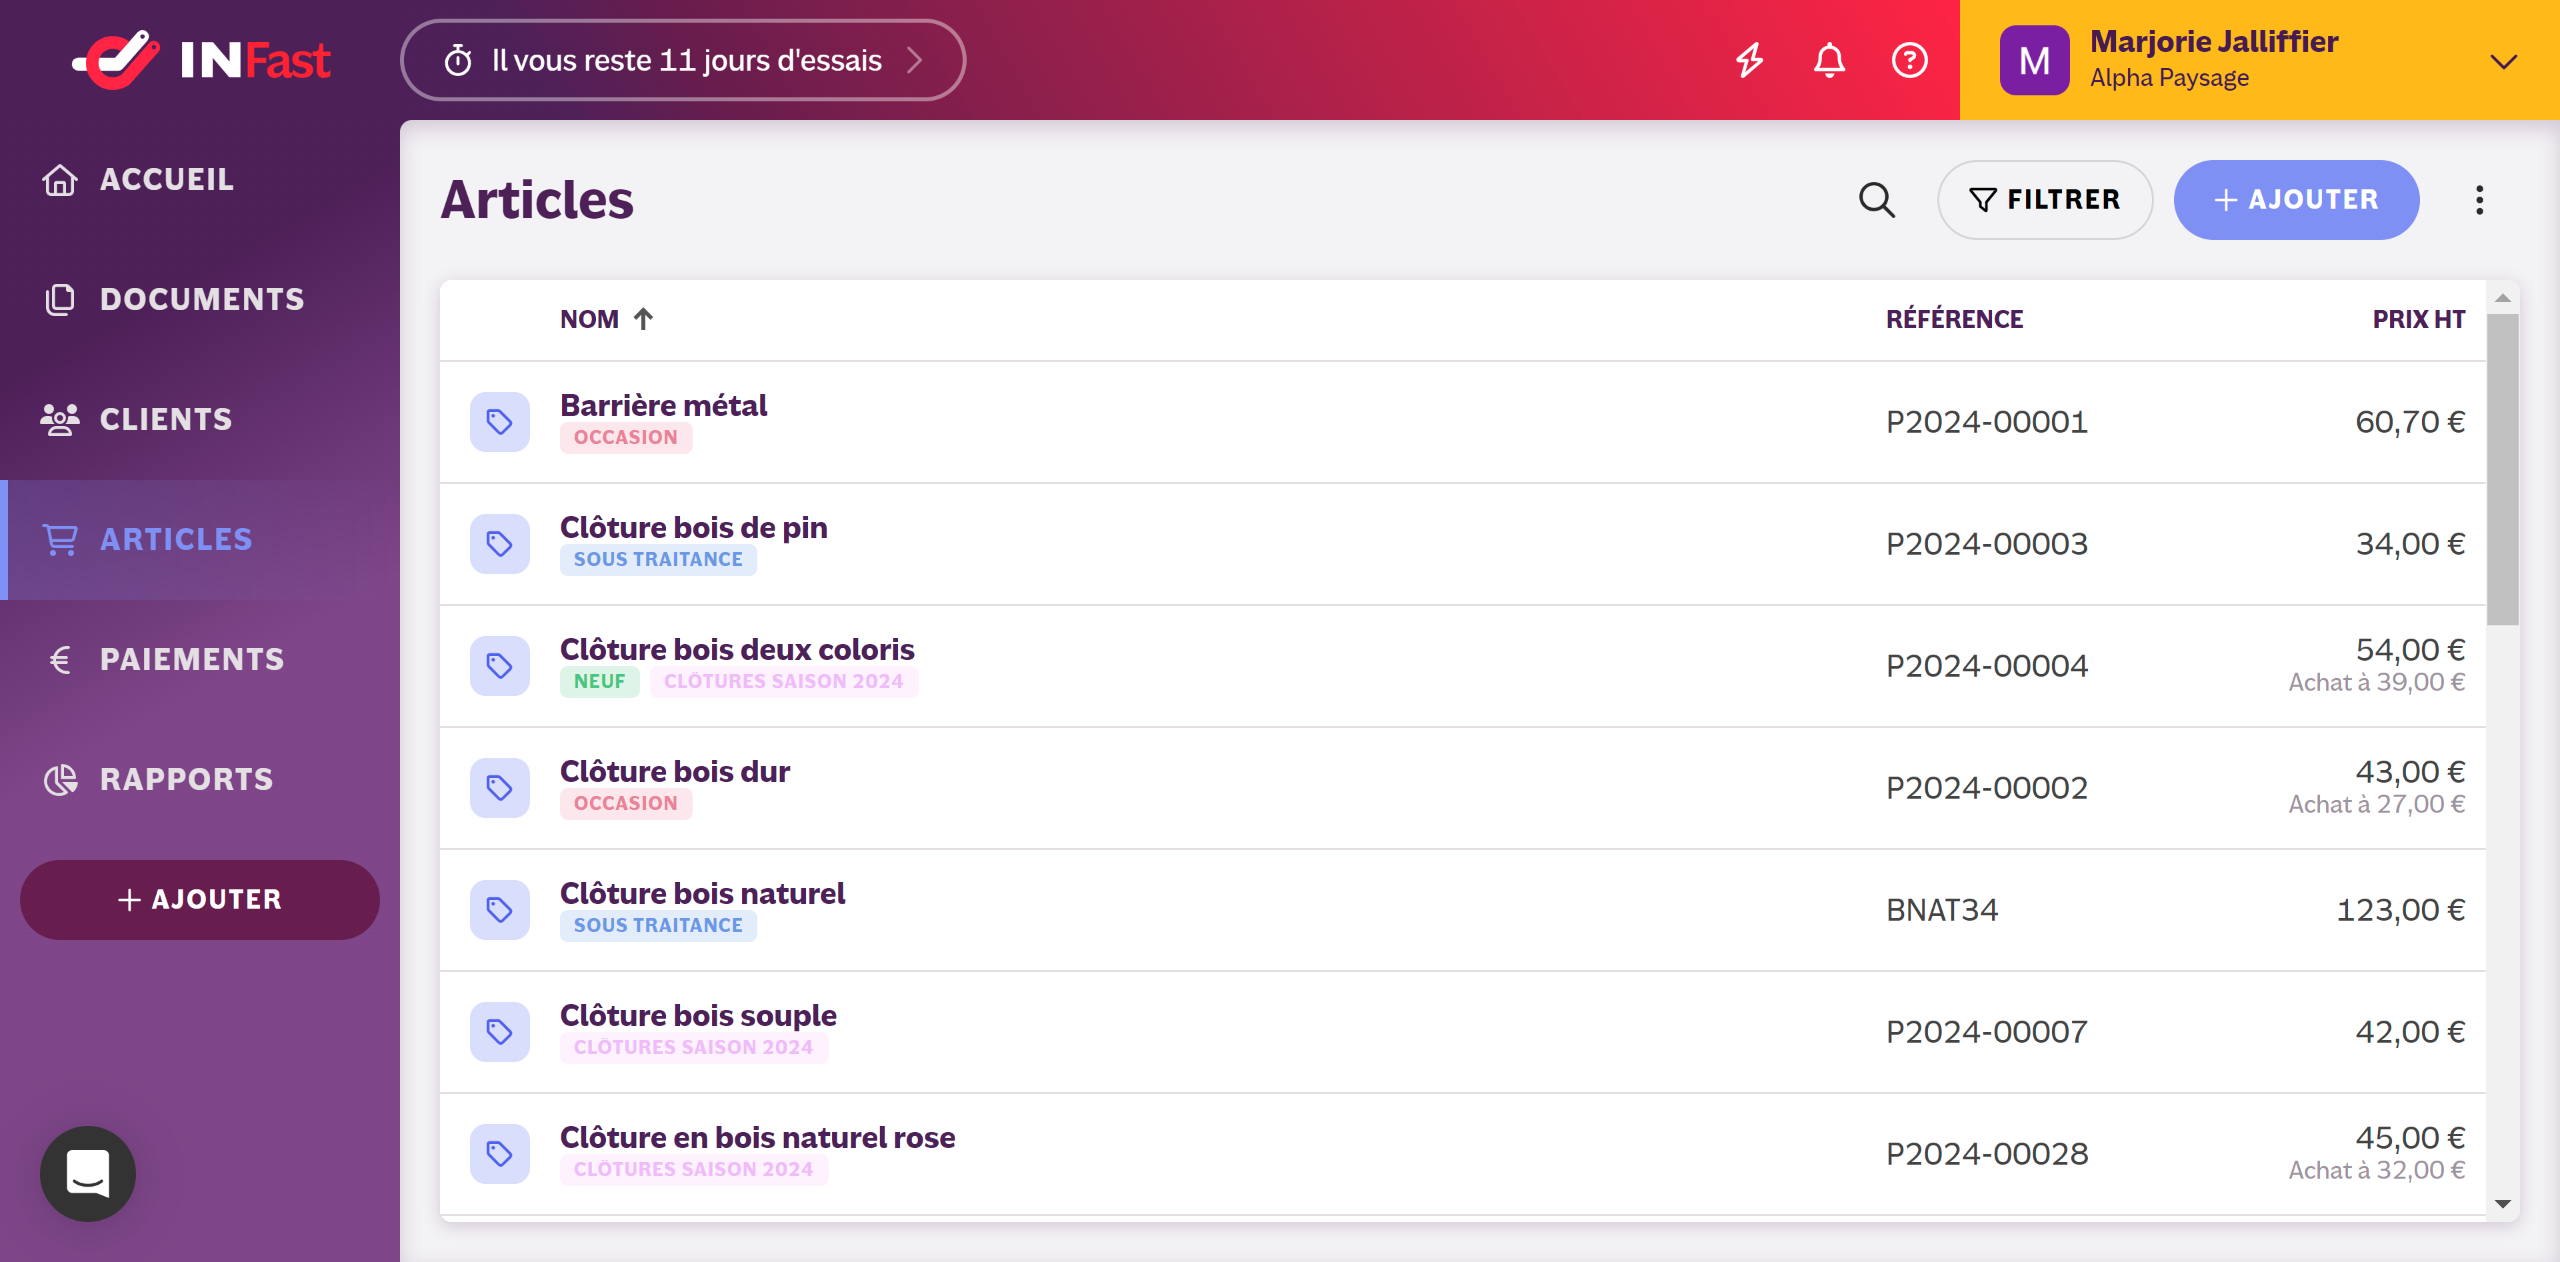
Task: Go to the Clients menu
Action: point(166,420)
